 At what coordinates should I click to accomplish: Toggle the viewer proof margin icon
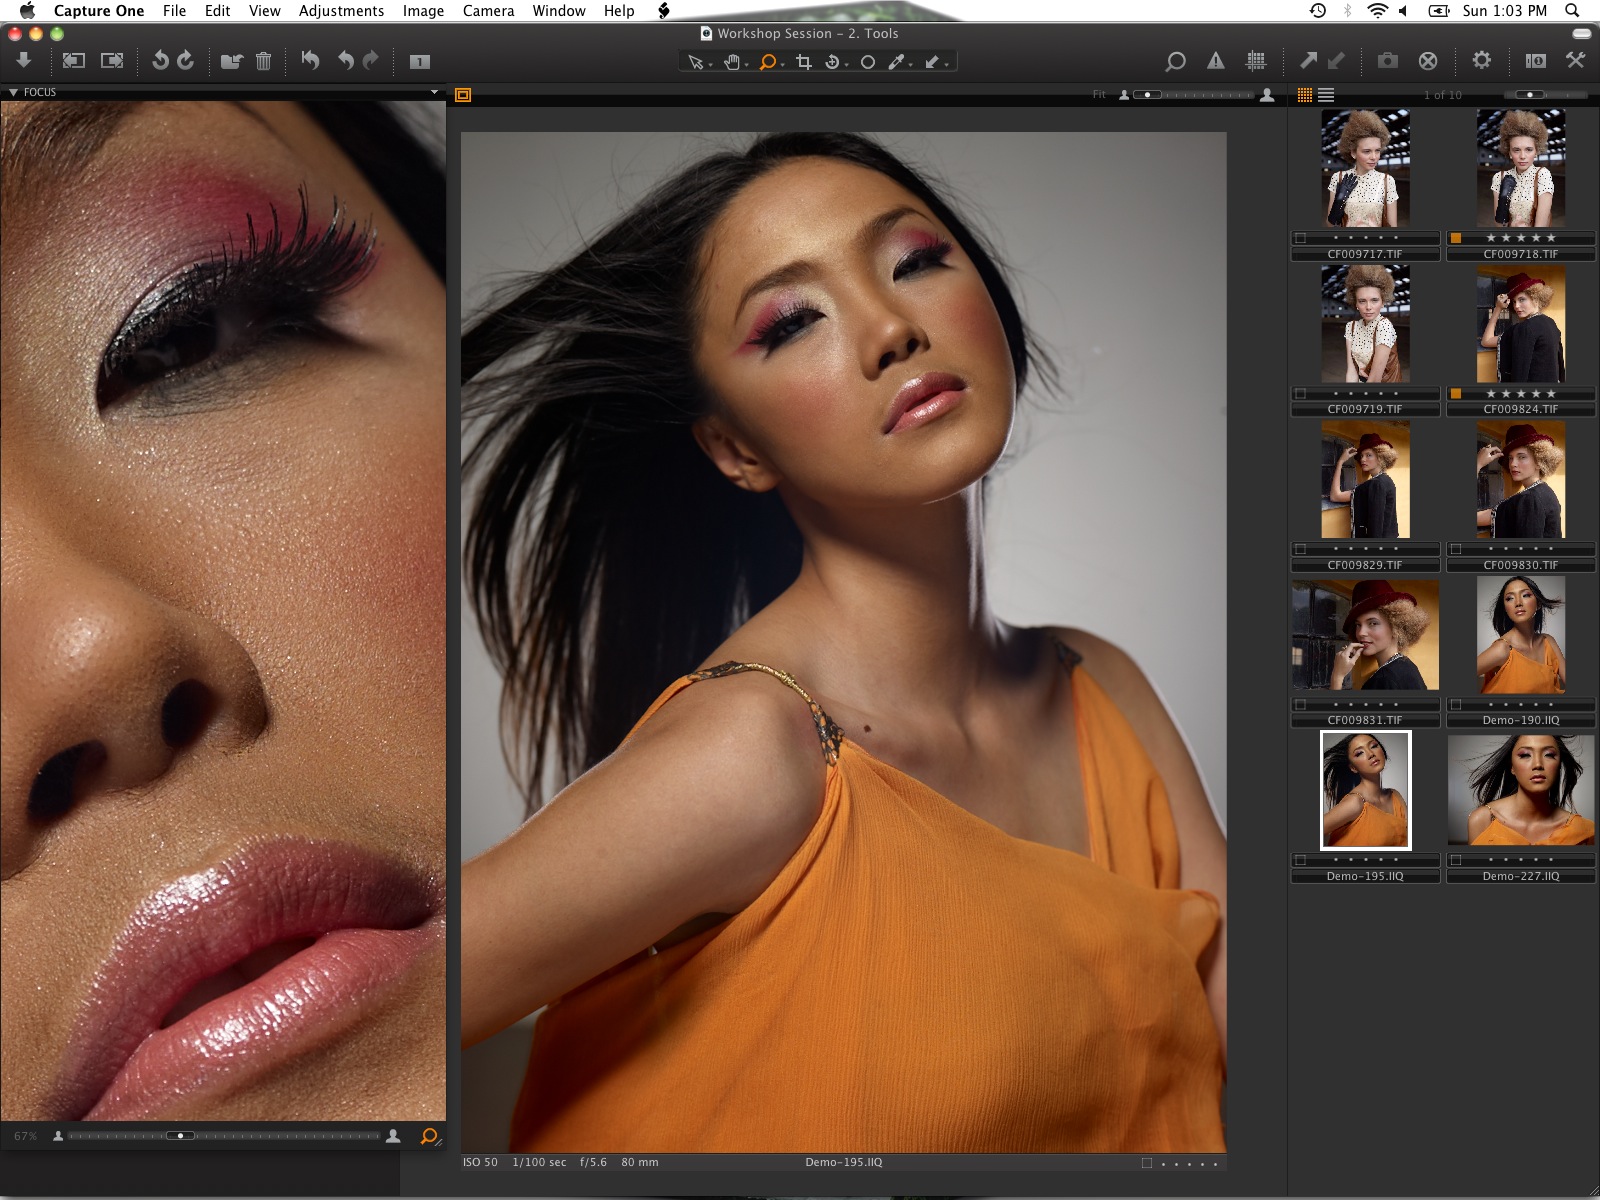coord(462,95)
